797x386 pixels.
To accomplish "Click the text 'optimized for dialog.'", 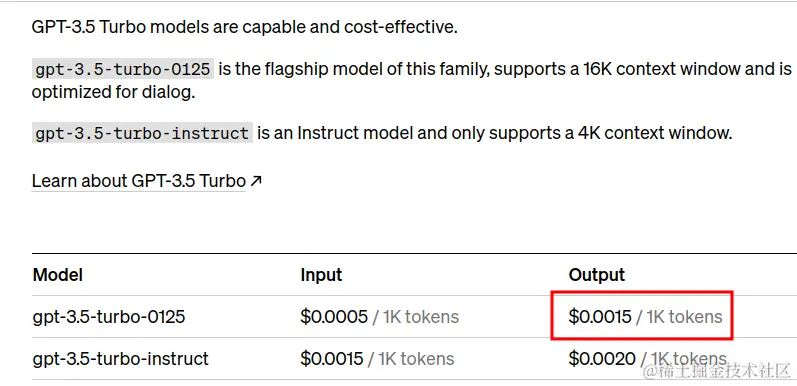I will [113, 93].
